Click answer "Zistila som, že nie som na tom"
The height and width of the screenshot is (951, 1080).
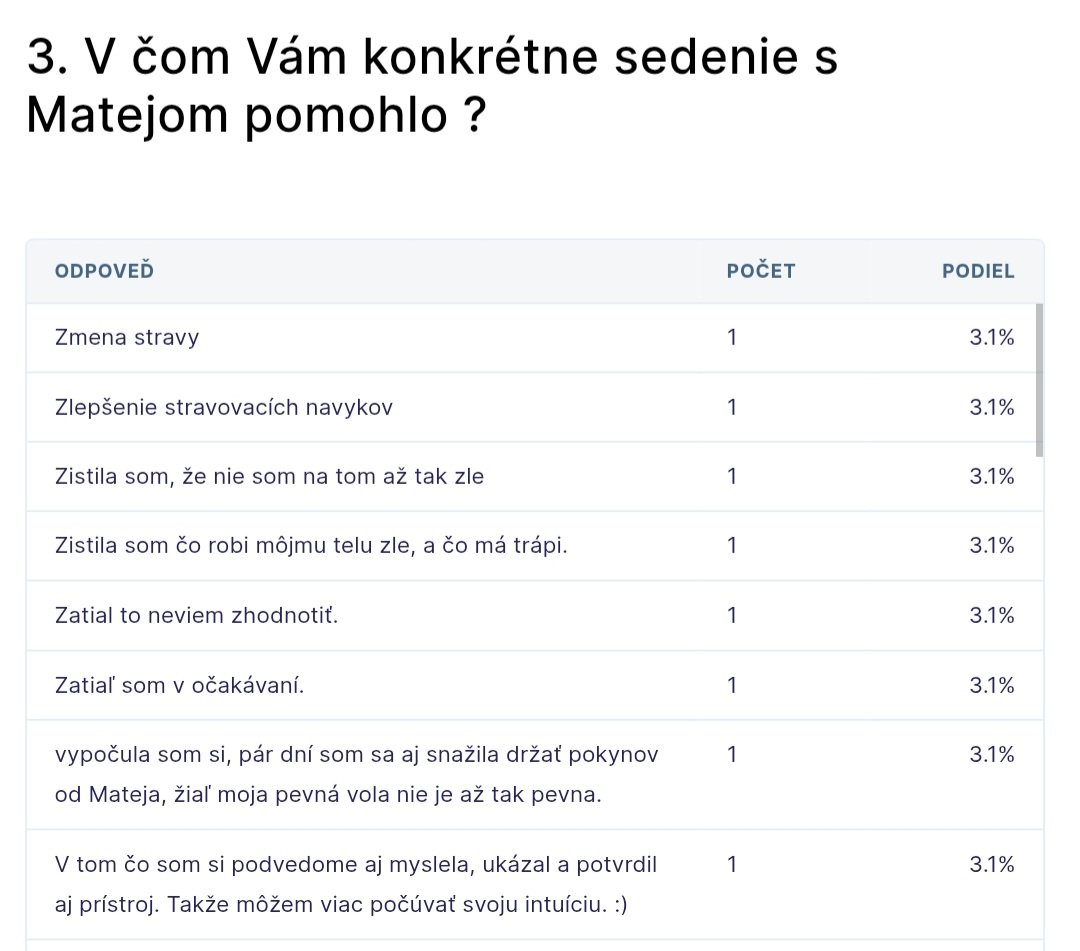point(269,476)
